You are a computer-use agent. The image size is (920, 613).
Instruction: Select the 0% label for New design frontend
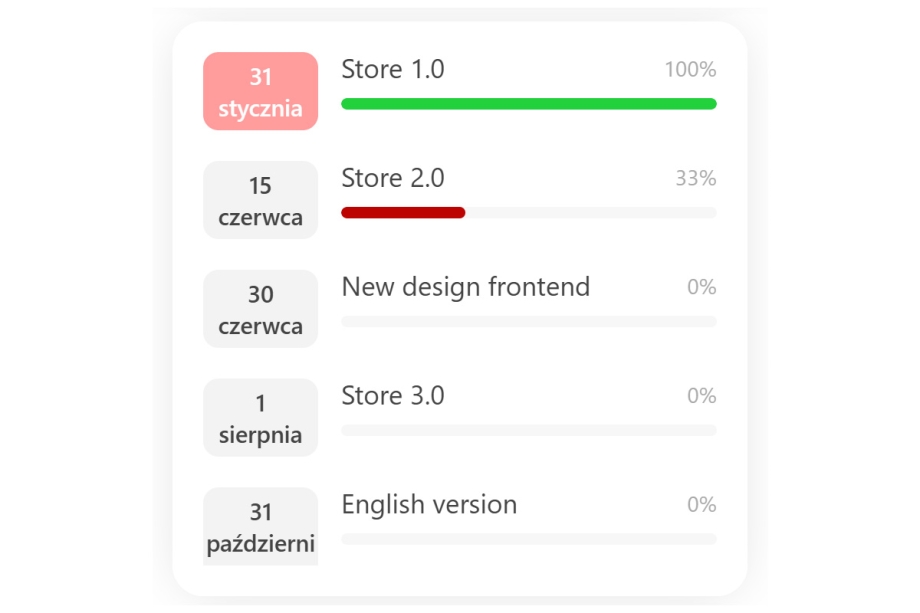702,287
